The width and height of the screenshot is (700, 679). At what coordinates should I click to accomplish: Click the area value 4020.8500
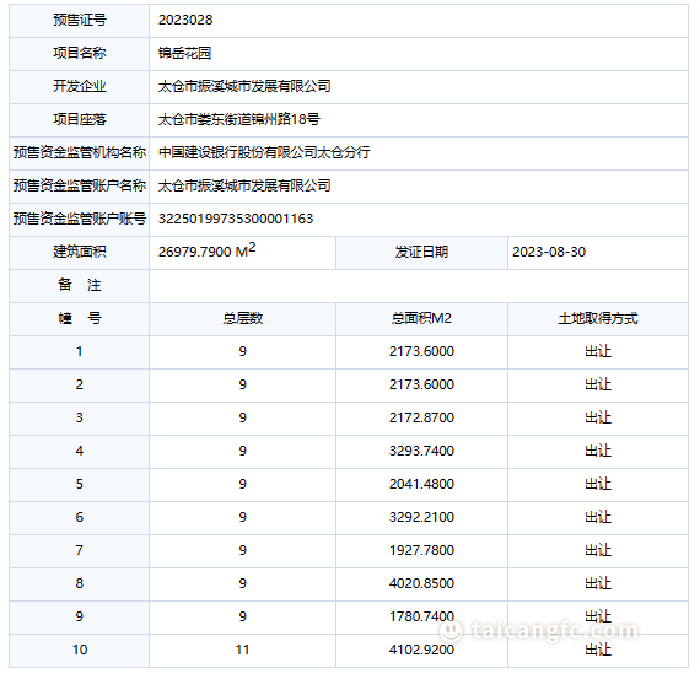pyautogui.click(x=421, y=583)
